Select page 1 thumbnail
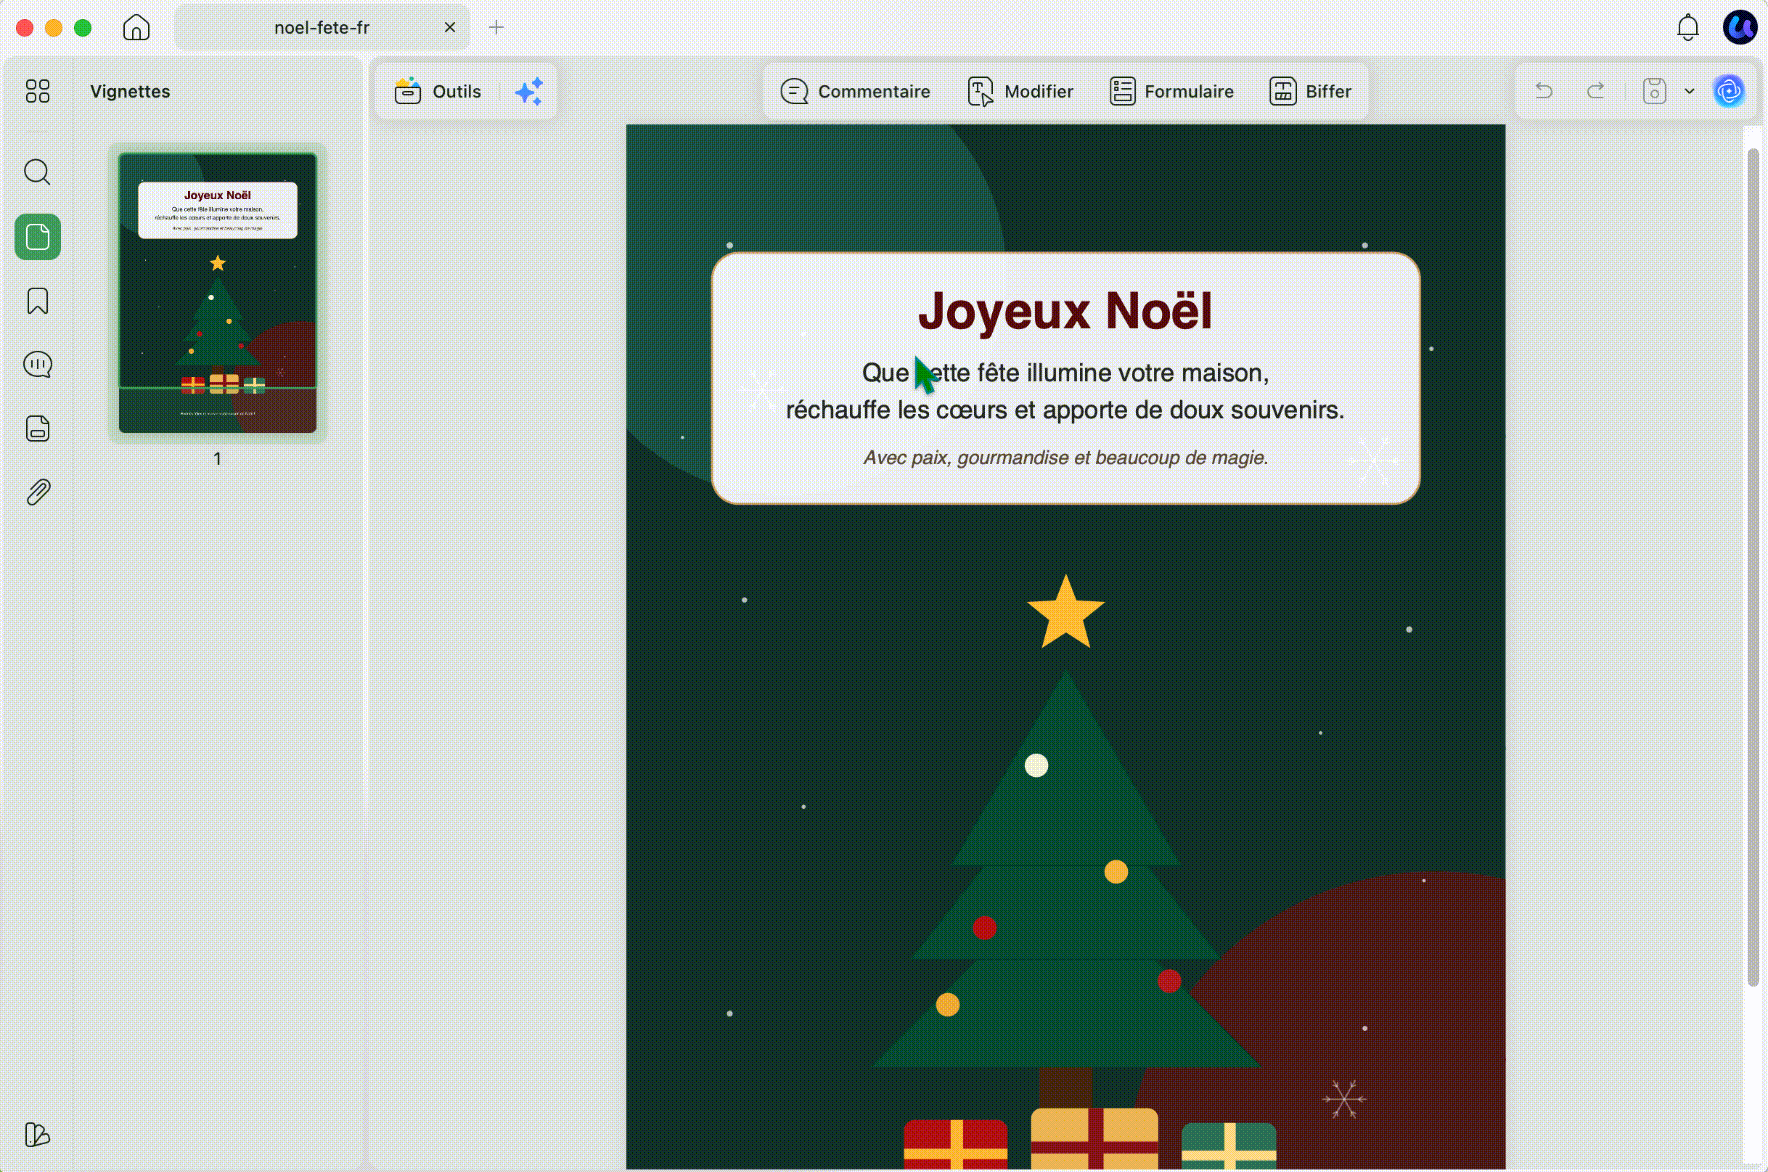This screenshot has width=1768, height=1172. pos(217,293)
